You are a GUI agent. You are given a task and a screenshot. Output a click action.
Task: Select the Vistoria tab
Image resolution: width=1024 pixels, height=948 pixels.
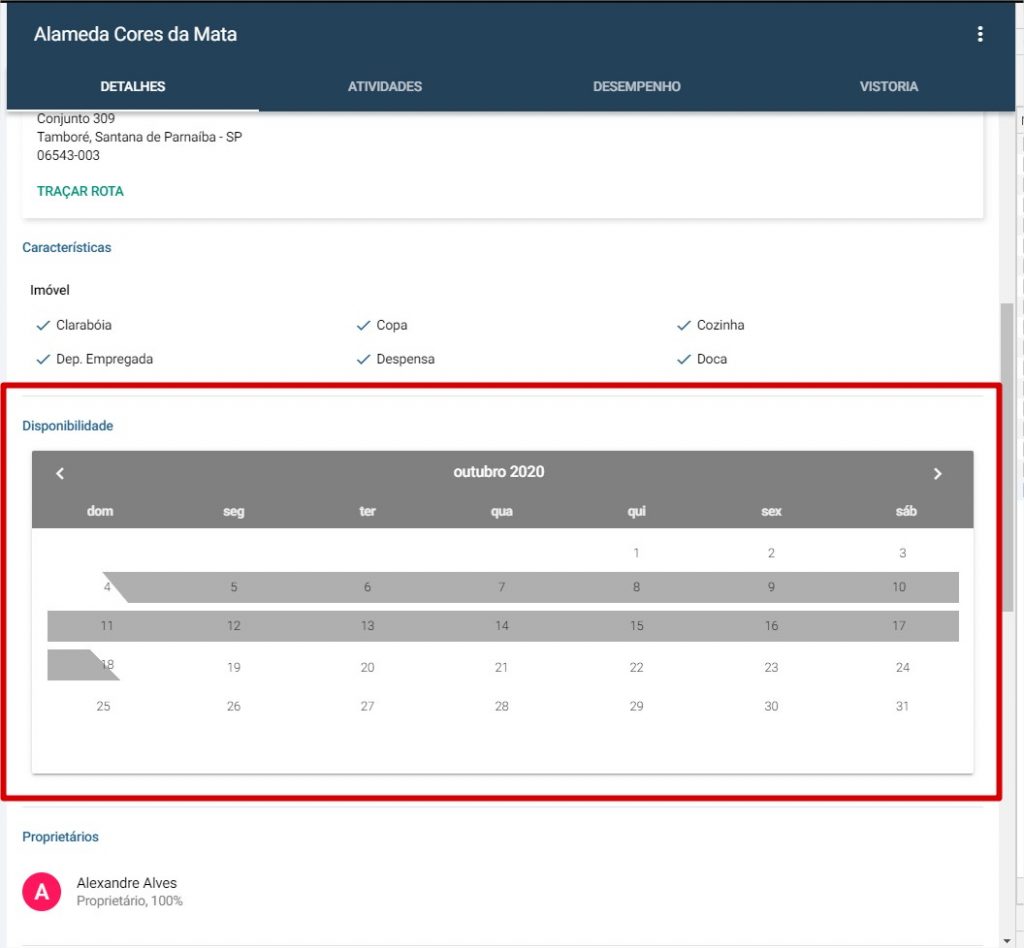(x=889, y=86)
